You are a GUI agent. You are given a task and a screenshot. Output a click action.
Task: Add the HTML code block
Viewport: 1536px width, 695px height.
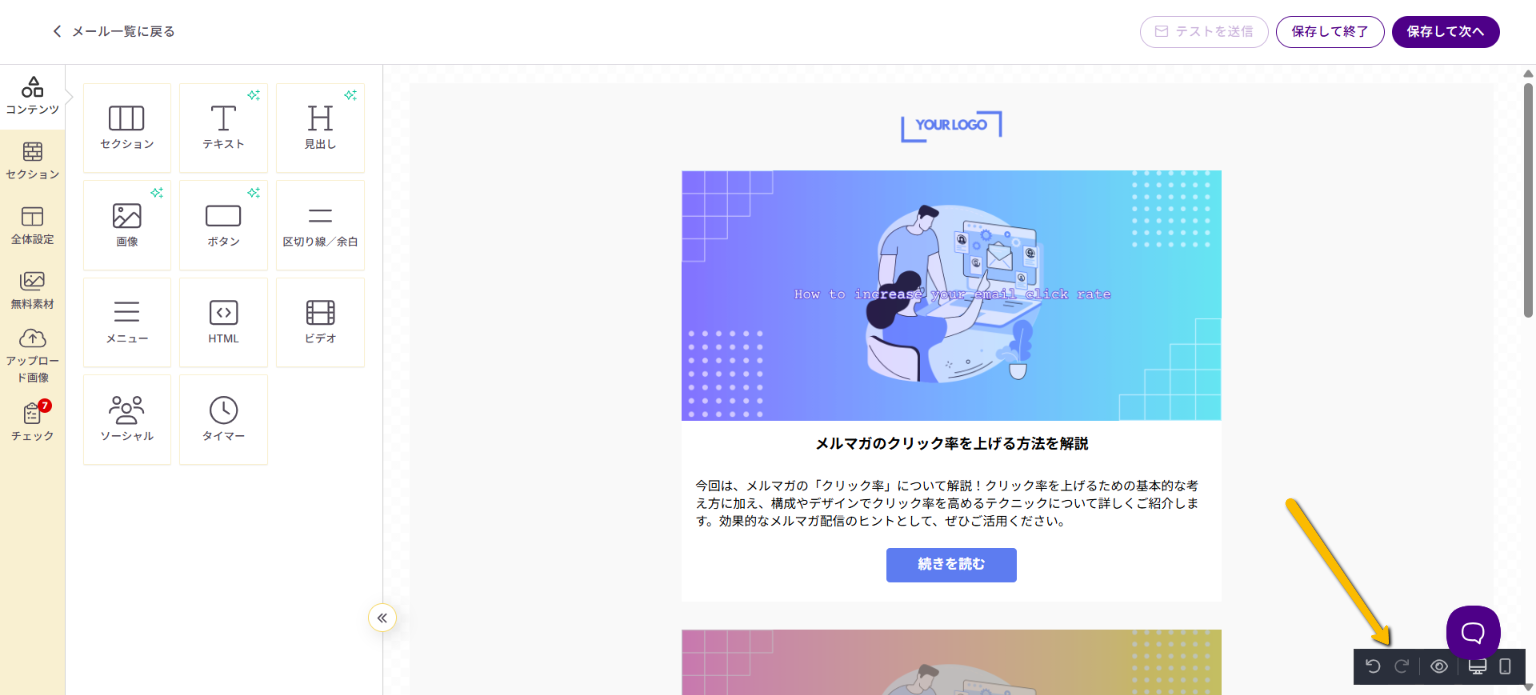click(x=223, y=322)
